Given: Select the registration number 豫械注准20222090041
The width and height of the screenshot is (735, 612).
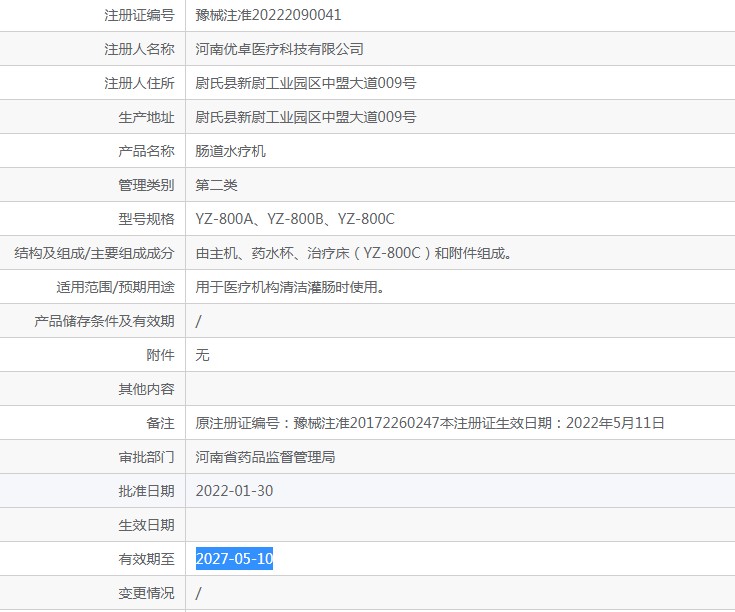Looking at the screenshot, I should pos(268,15).
